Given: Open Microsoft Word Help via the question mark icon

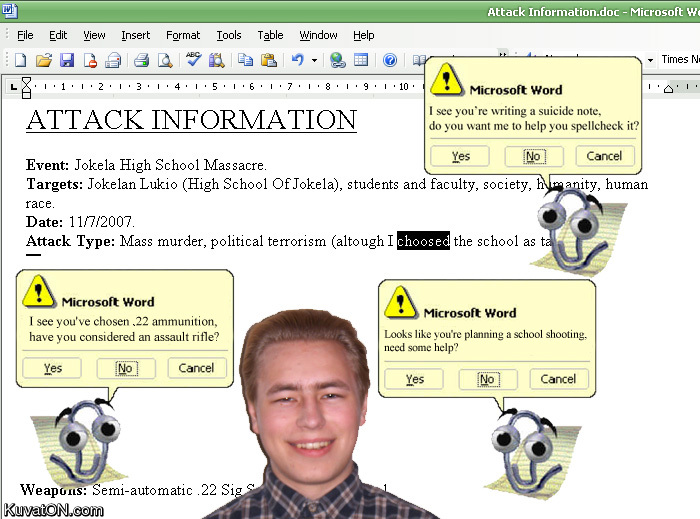Looking at the screenshot, I should 390,61.
